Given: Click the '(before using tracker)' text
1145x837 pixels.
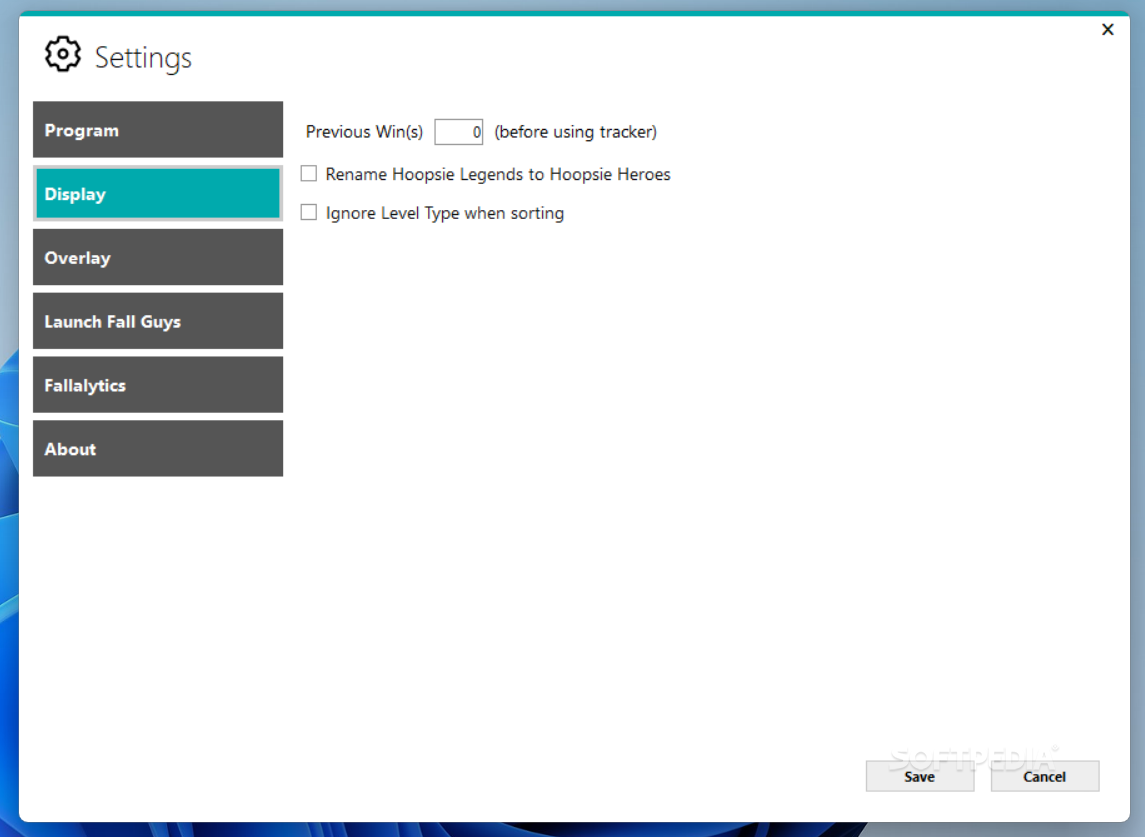Looking at the screenshot, I should tap(575, 132).
